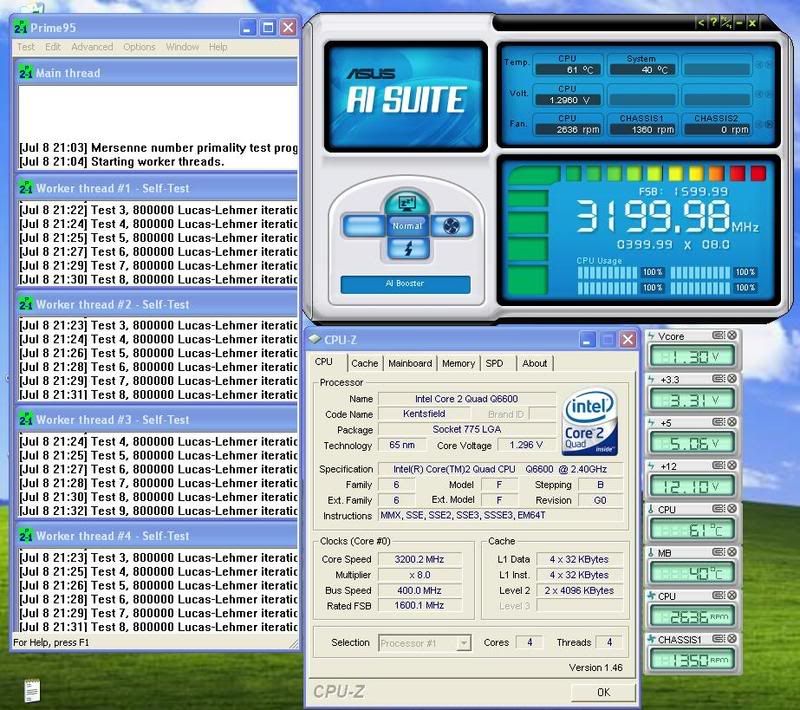Image resolution: width=800 pixels, height=710 pixels.
Task: Switch to the About tab in CPU-Z
Action: 534,363
